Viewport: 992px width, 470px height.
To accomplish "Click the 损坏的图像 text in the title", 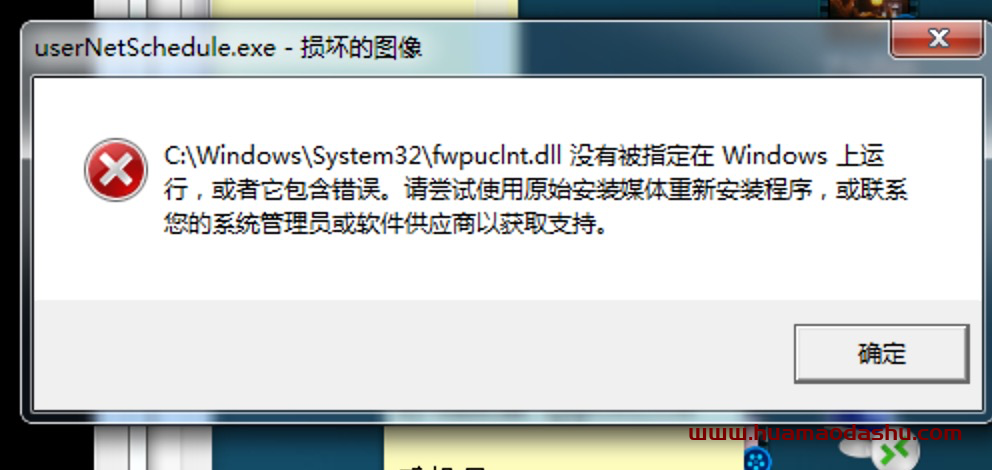I will tap(361, 48).
